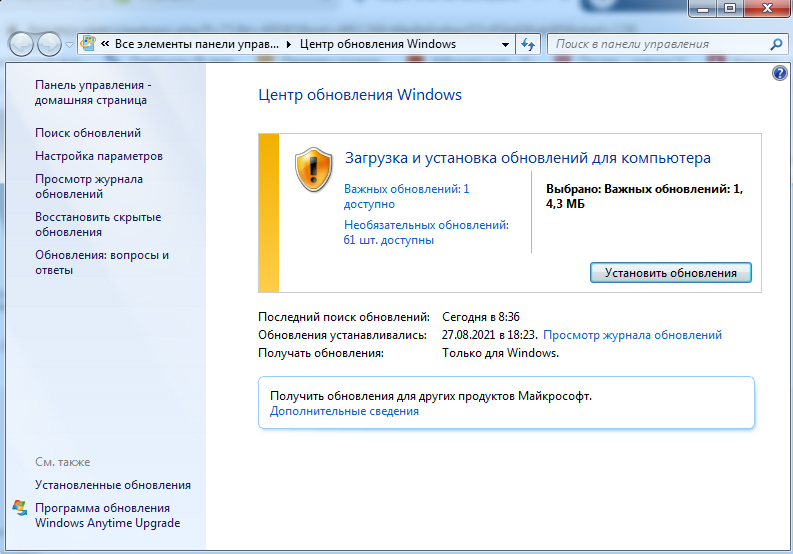793x554 pixels.
Task: Click the Refresh icon beside address bar
Action: tap(530, 44)
